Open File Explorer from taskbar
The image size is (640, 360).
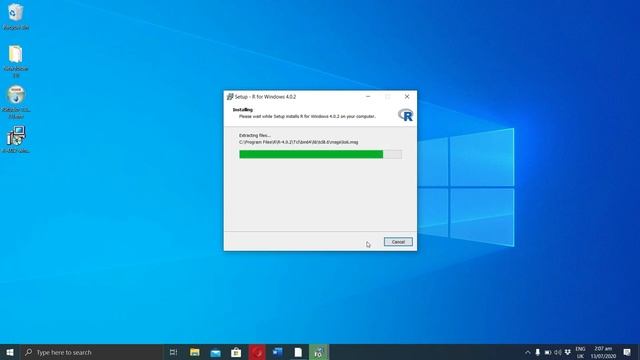pos(195,352)
